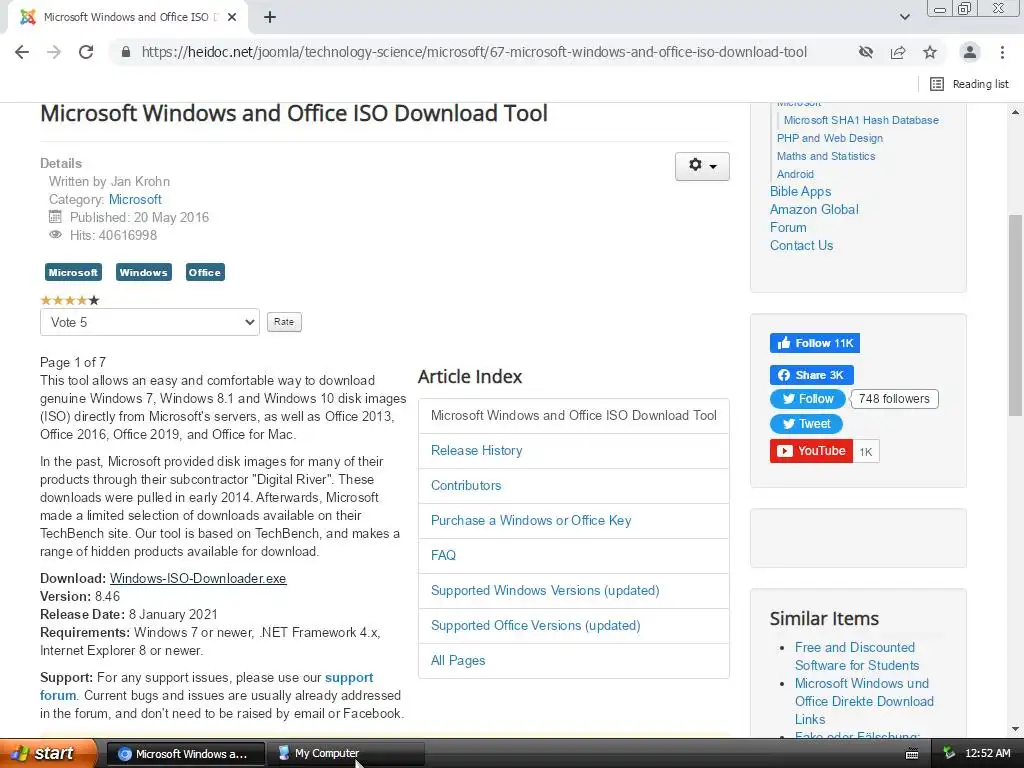Go back to previous page
The height and width of the screenshot is (768, 1024).
click(x=22, y=52)
